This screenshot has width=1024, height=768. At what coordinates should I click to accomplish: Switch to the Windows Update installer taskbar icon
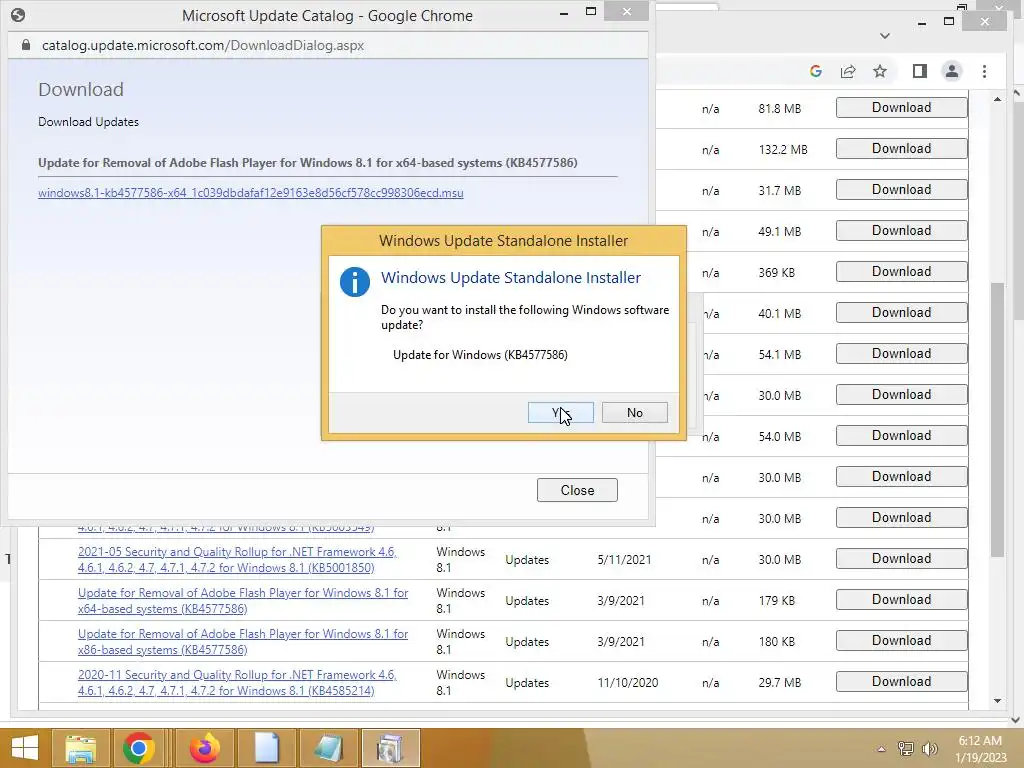point(391,748)
